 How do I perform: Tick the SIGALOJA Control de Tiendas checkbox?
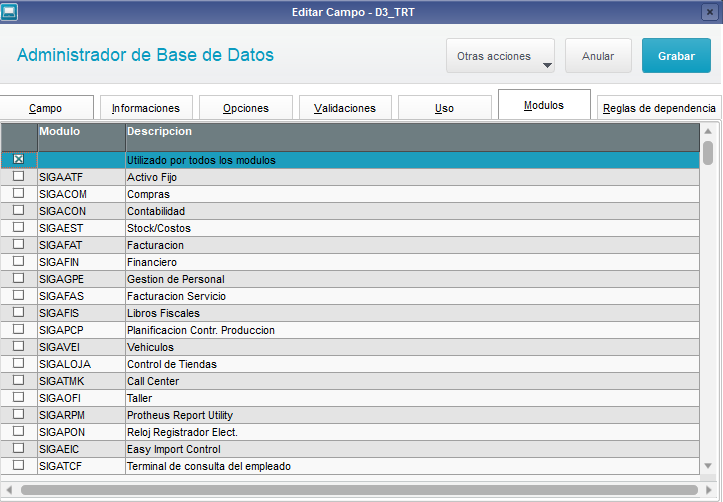(x=18, y=363)
